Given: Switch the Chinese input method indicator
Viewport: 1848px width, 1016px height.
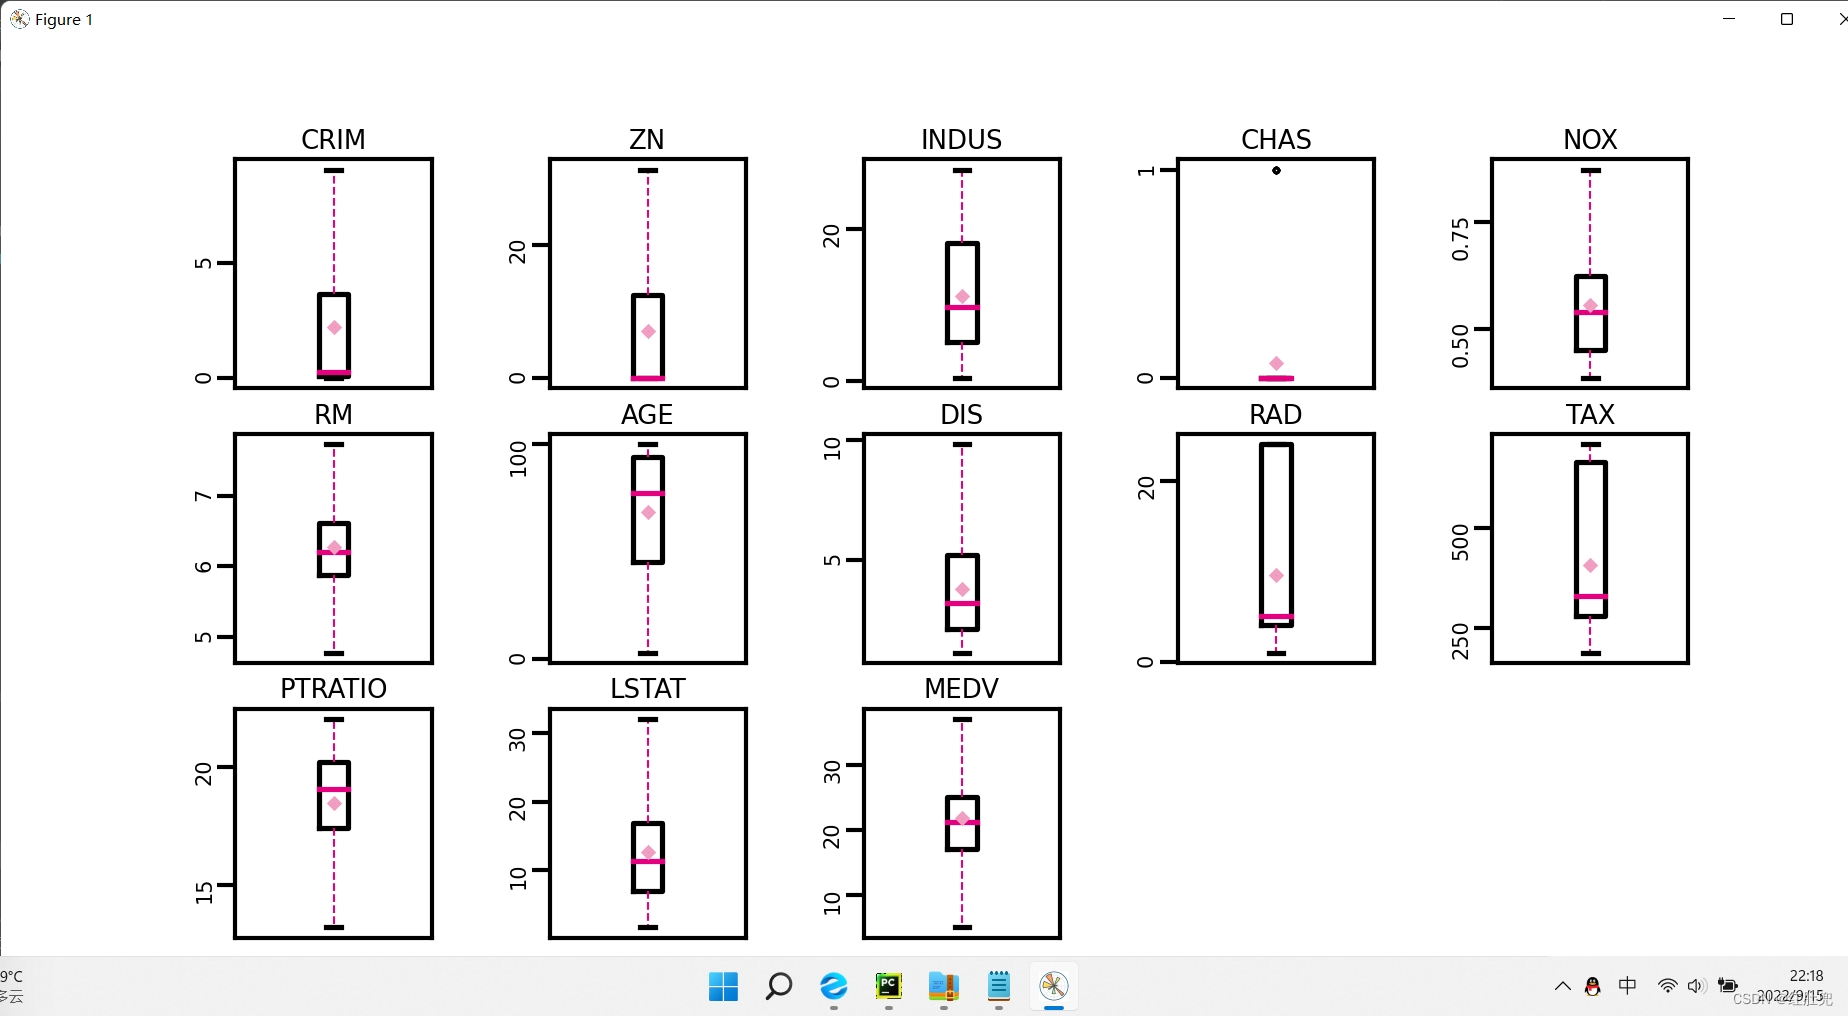Looking at the screenshot, I should pyautogui.click(x=1627, y=986).
